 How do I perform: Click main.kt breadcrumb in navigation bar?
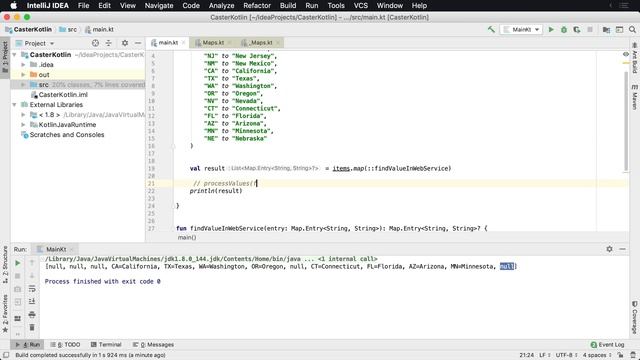tap(100, 29)
